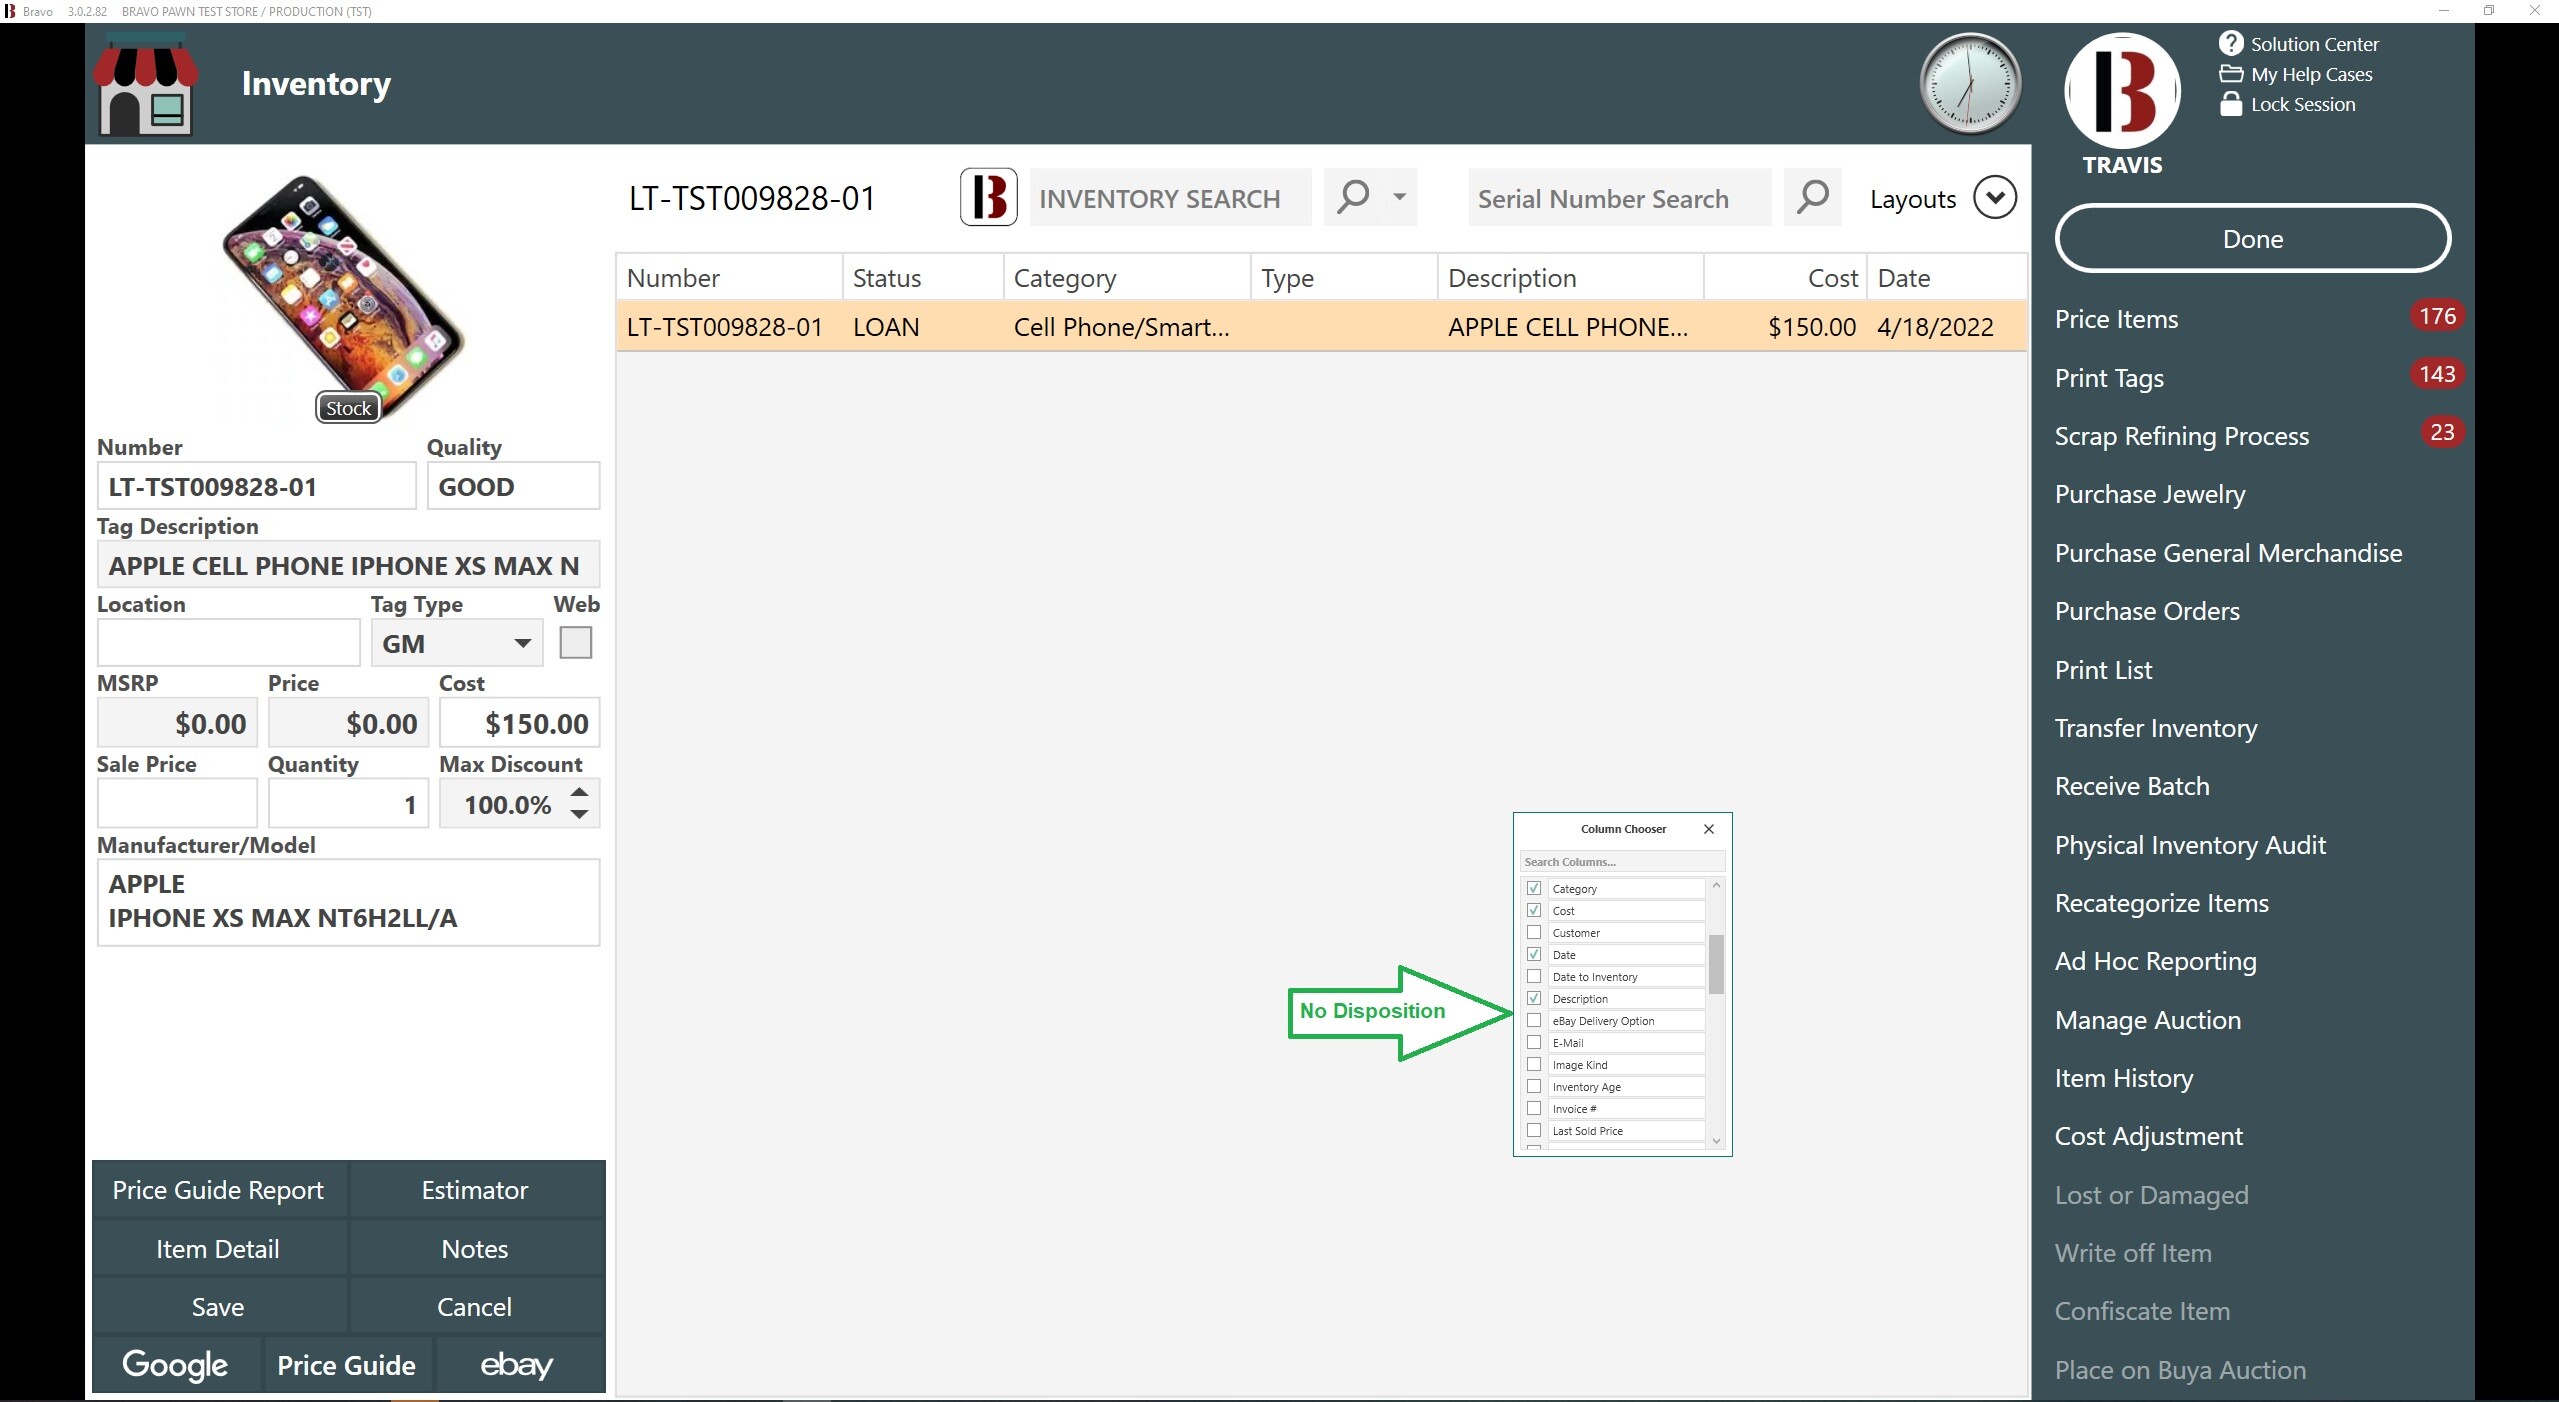Screen dimensions: 2559x1402
Task: Check the Date to Inventory checkbox
Action: coord(1534,976)
